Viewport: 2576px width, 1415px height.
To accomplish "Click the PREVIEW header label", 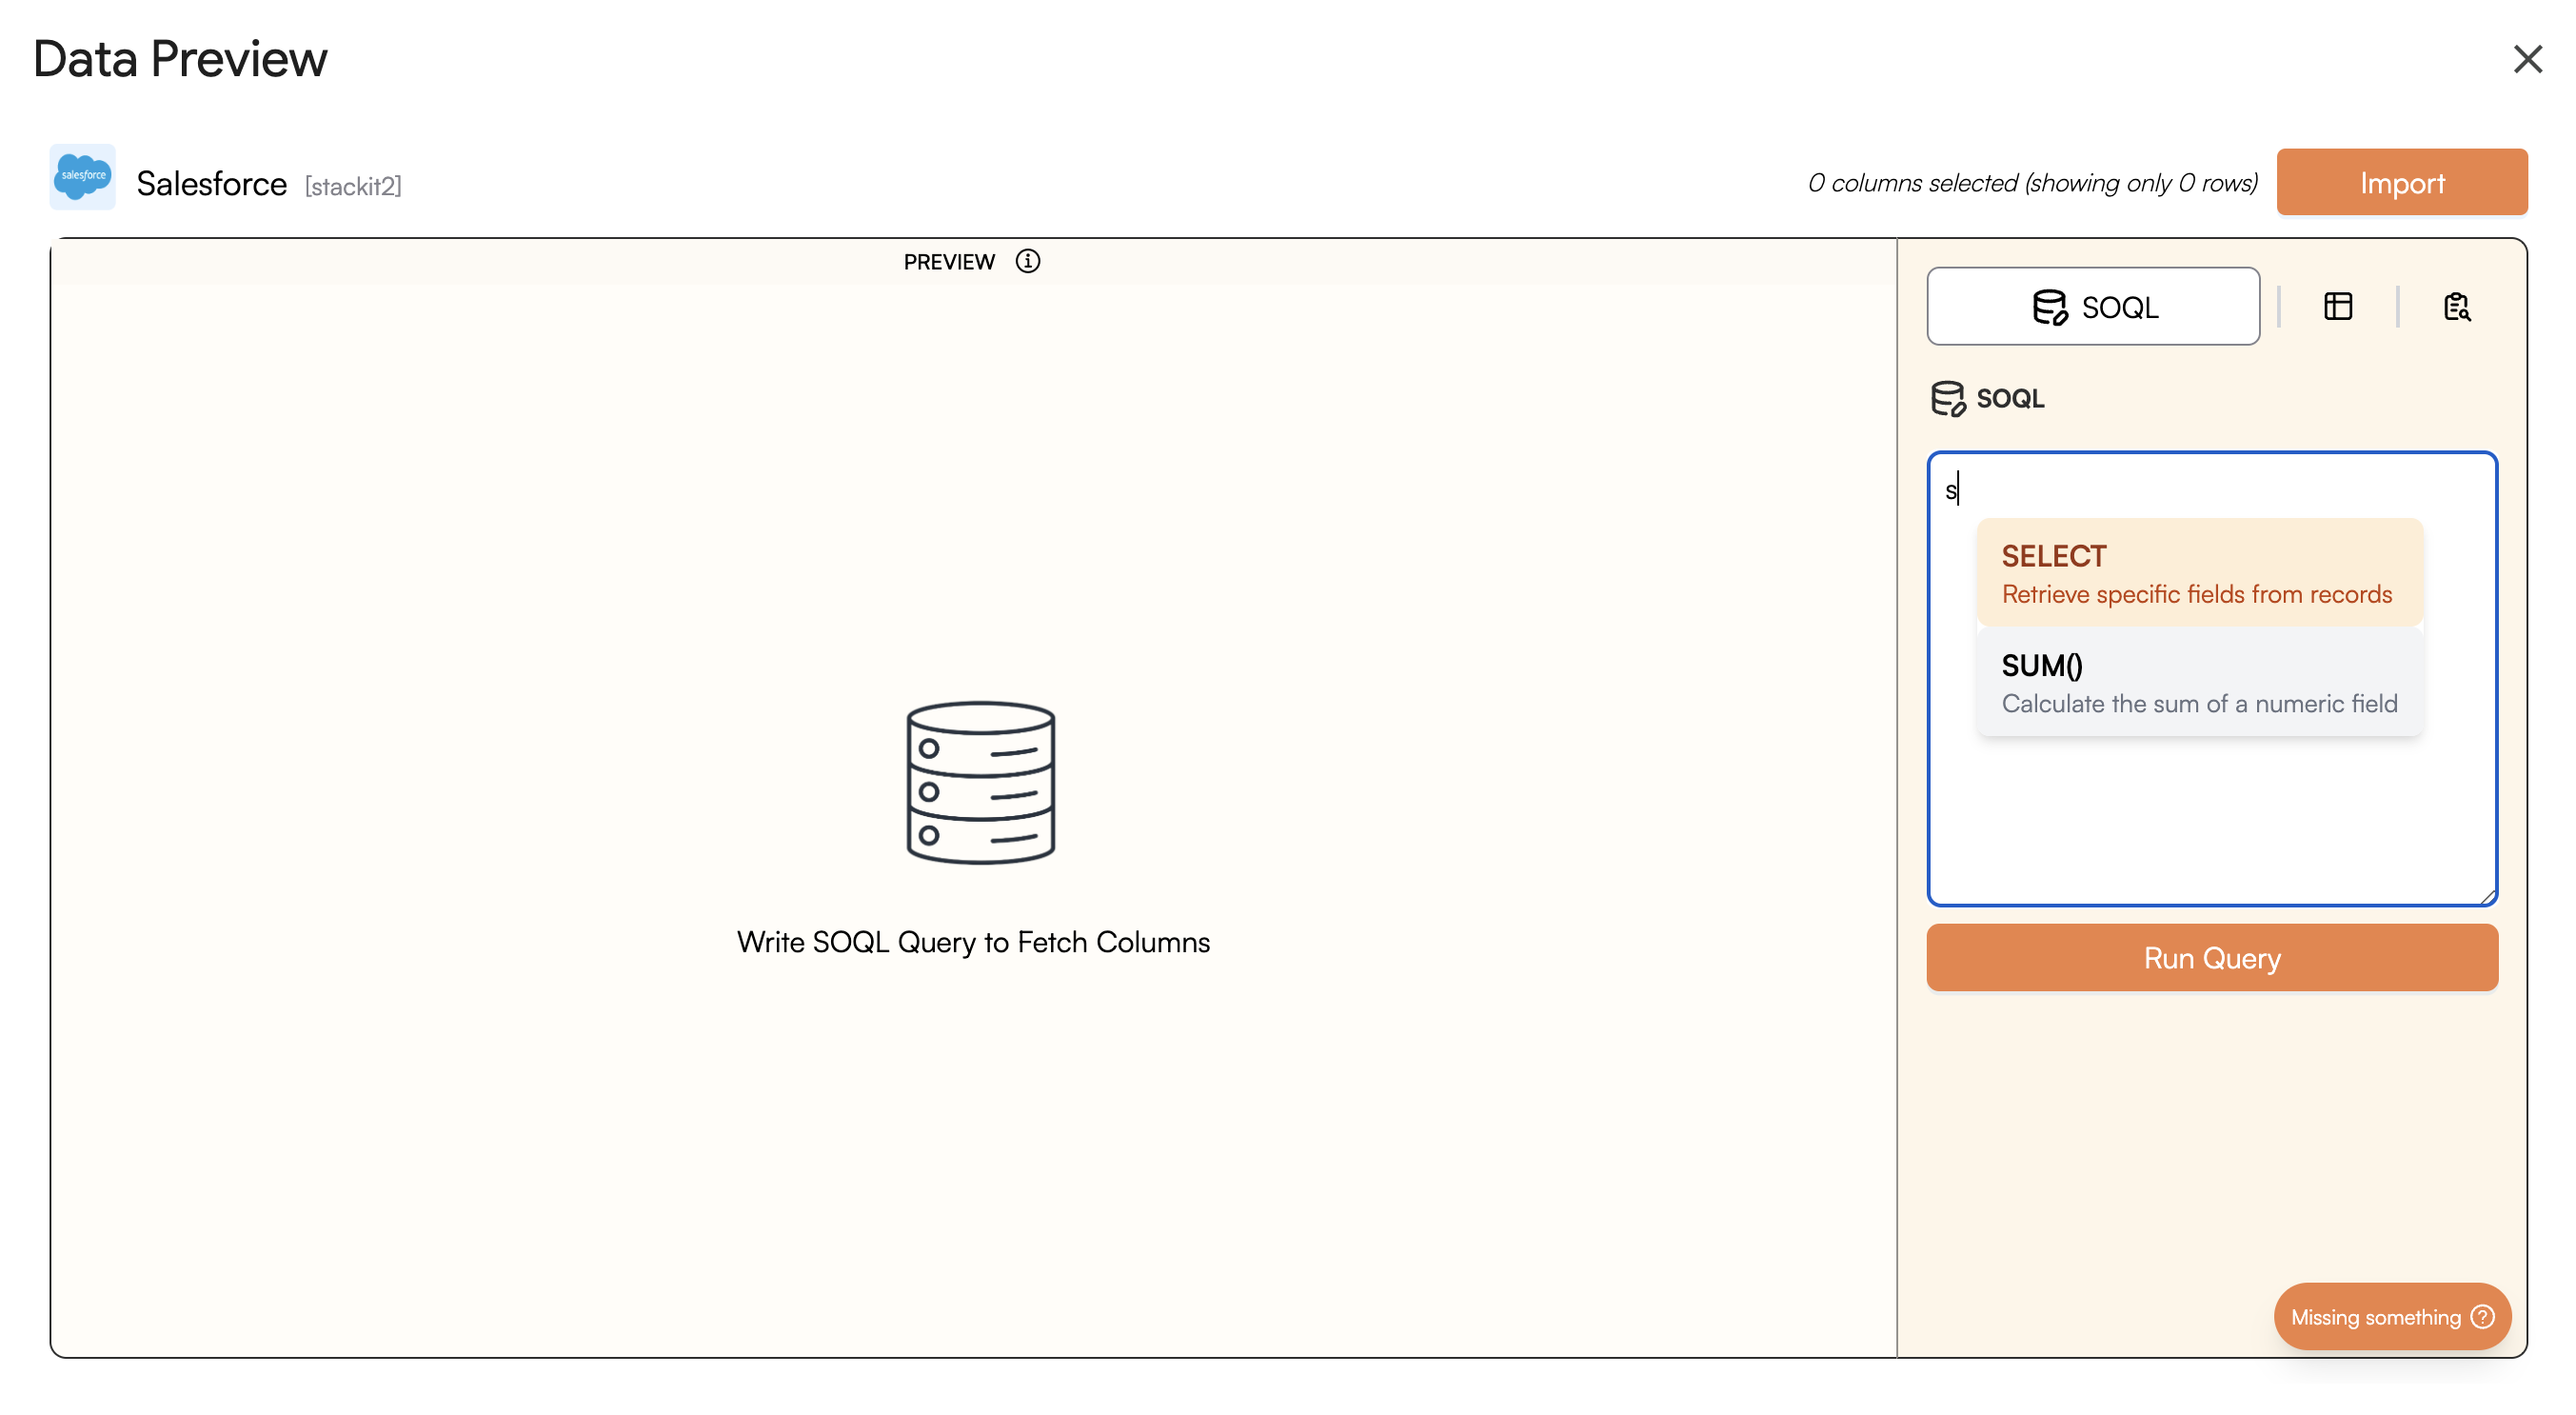I will pos(948,262).
